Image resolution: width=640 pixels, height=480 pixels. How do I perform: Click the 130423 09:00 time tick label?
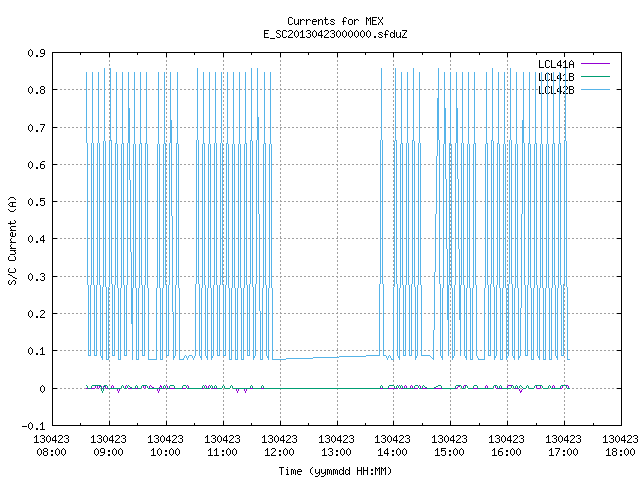click(x=109, y=446)
